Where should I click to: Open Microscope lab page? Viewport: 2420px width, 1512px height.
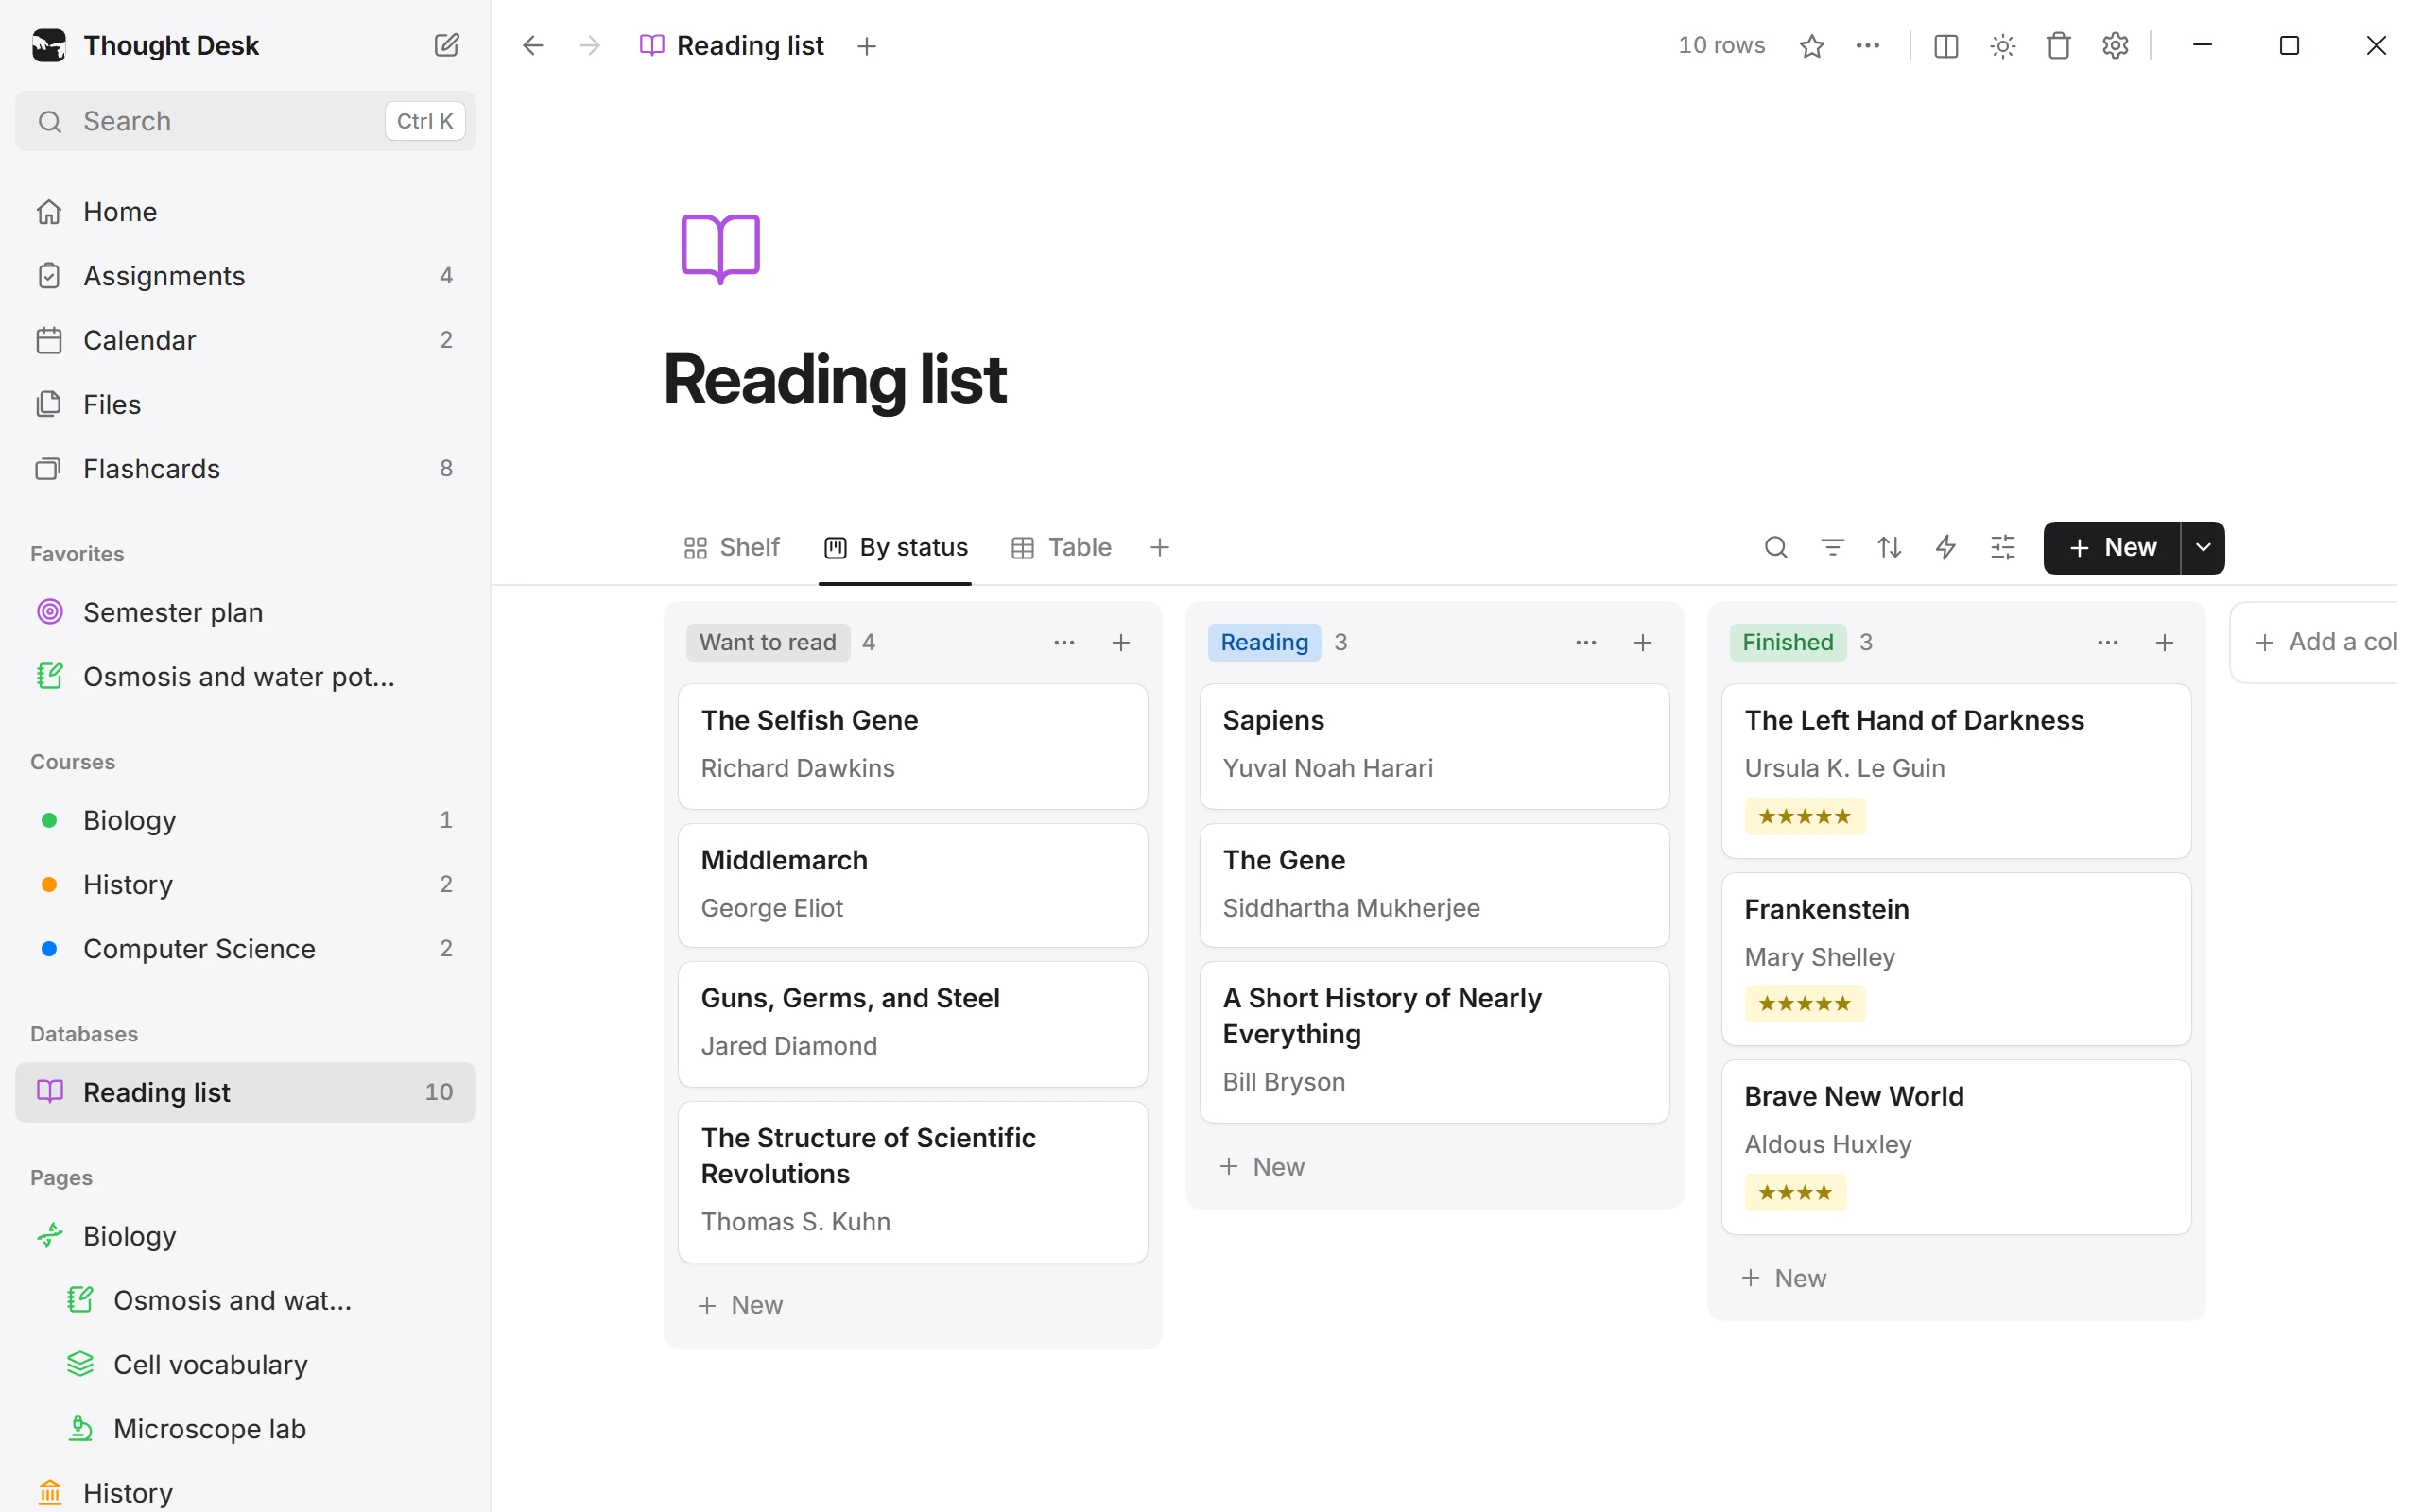click(x=245, y=1428)
